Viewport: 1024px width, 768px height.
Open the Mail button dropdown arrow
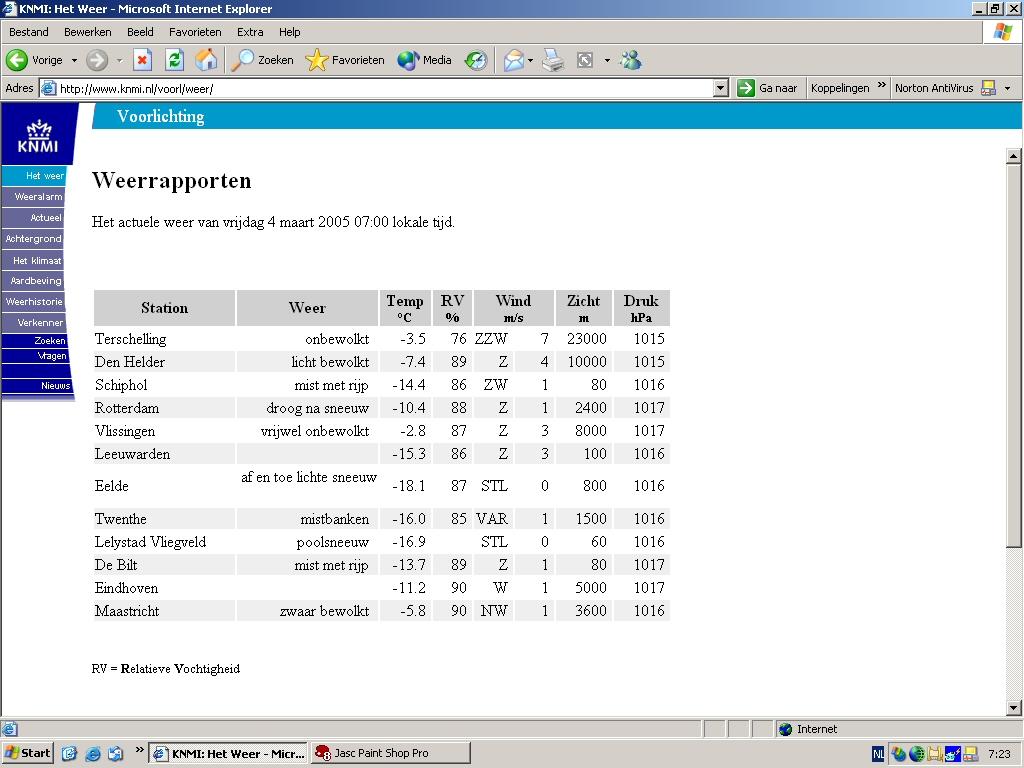530,60
